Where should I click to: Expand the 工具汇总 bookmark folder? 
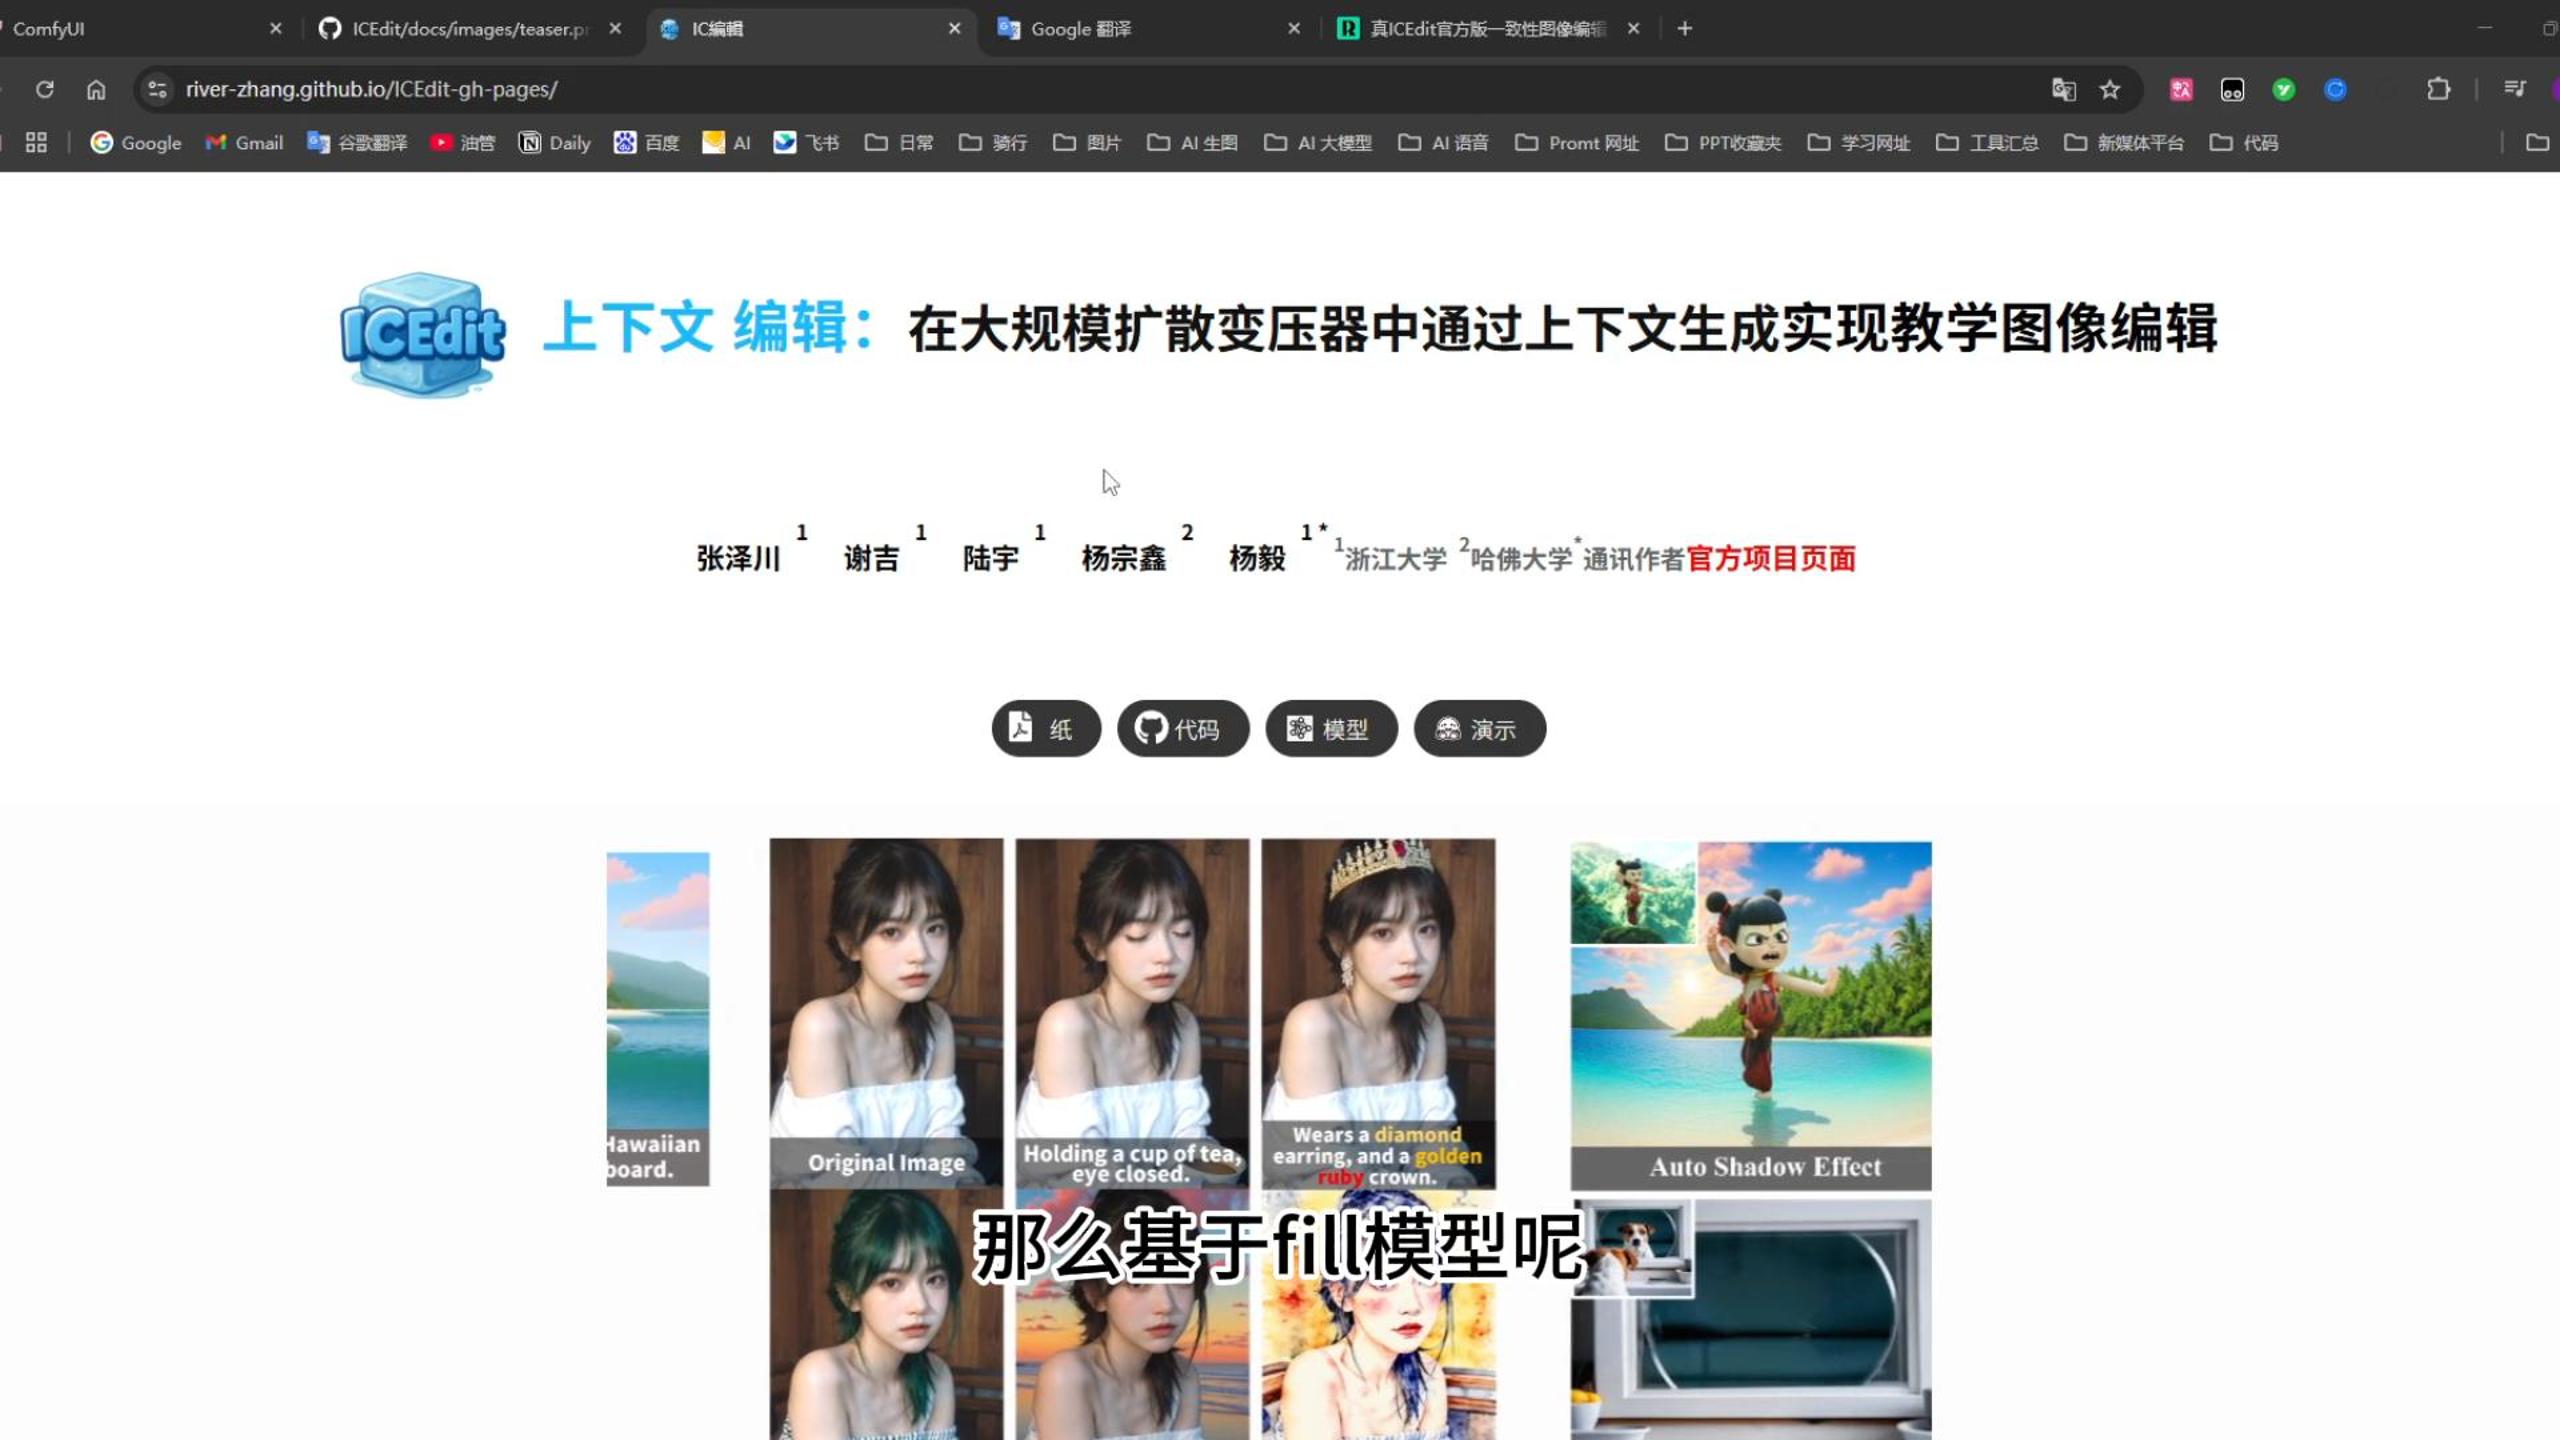(x=1987, y=142)
